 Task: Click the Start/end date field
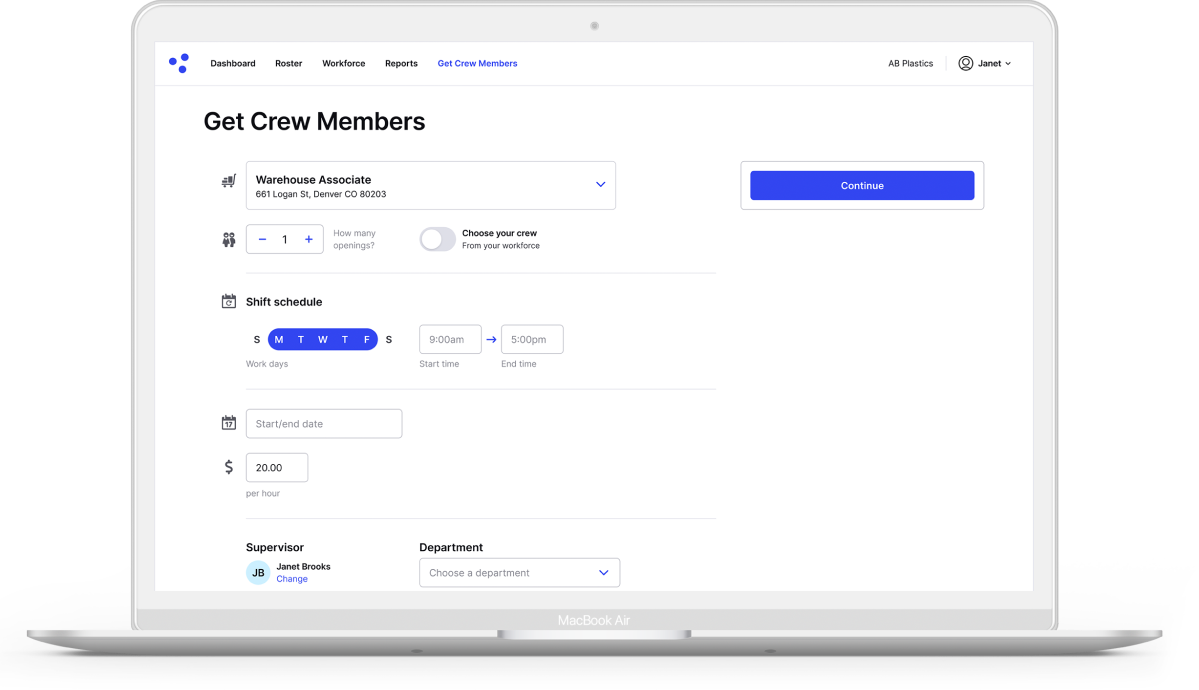click(324, 424)
